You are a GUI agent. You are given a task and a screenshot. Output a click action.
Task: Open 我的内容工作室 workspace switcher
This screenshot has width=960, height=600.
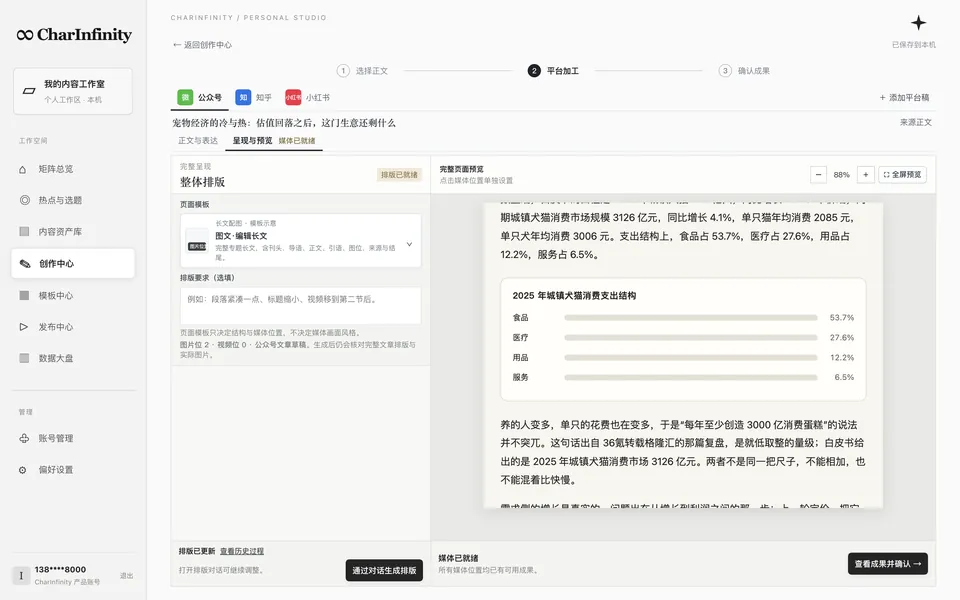tap(73, 91)
